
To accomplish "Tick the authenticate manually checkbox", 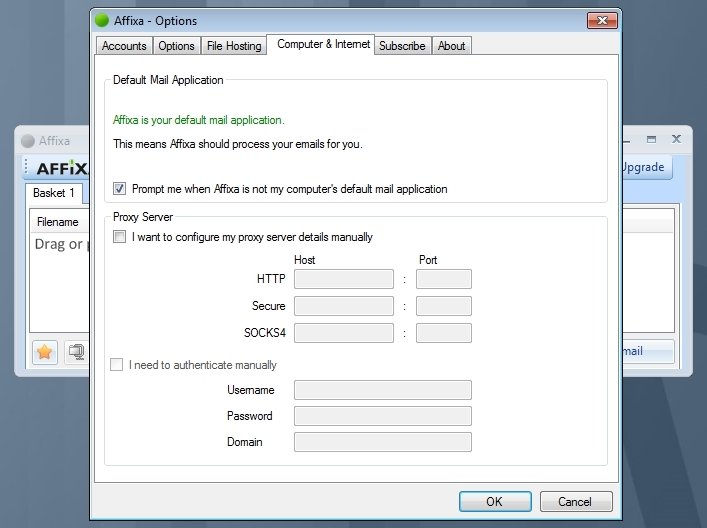I will point(117,364).
